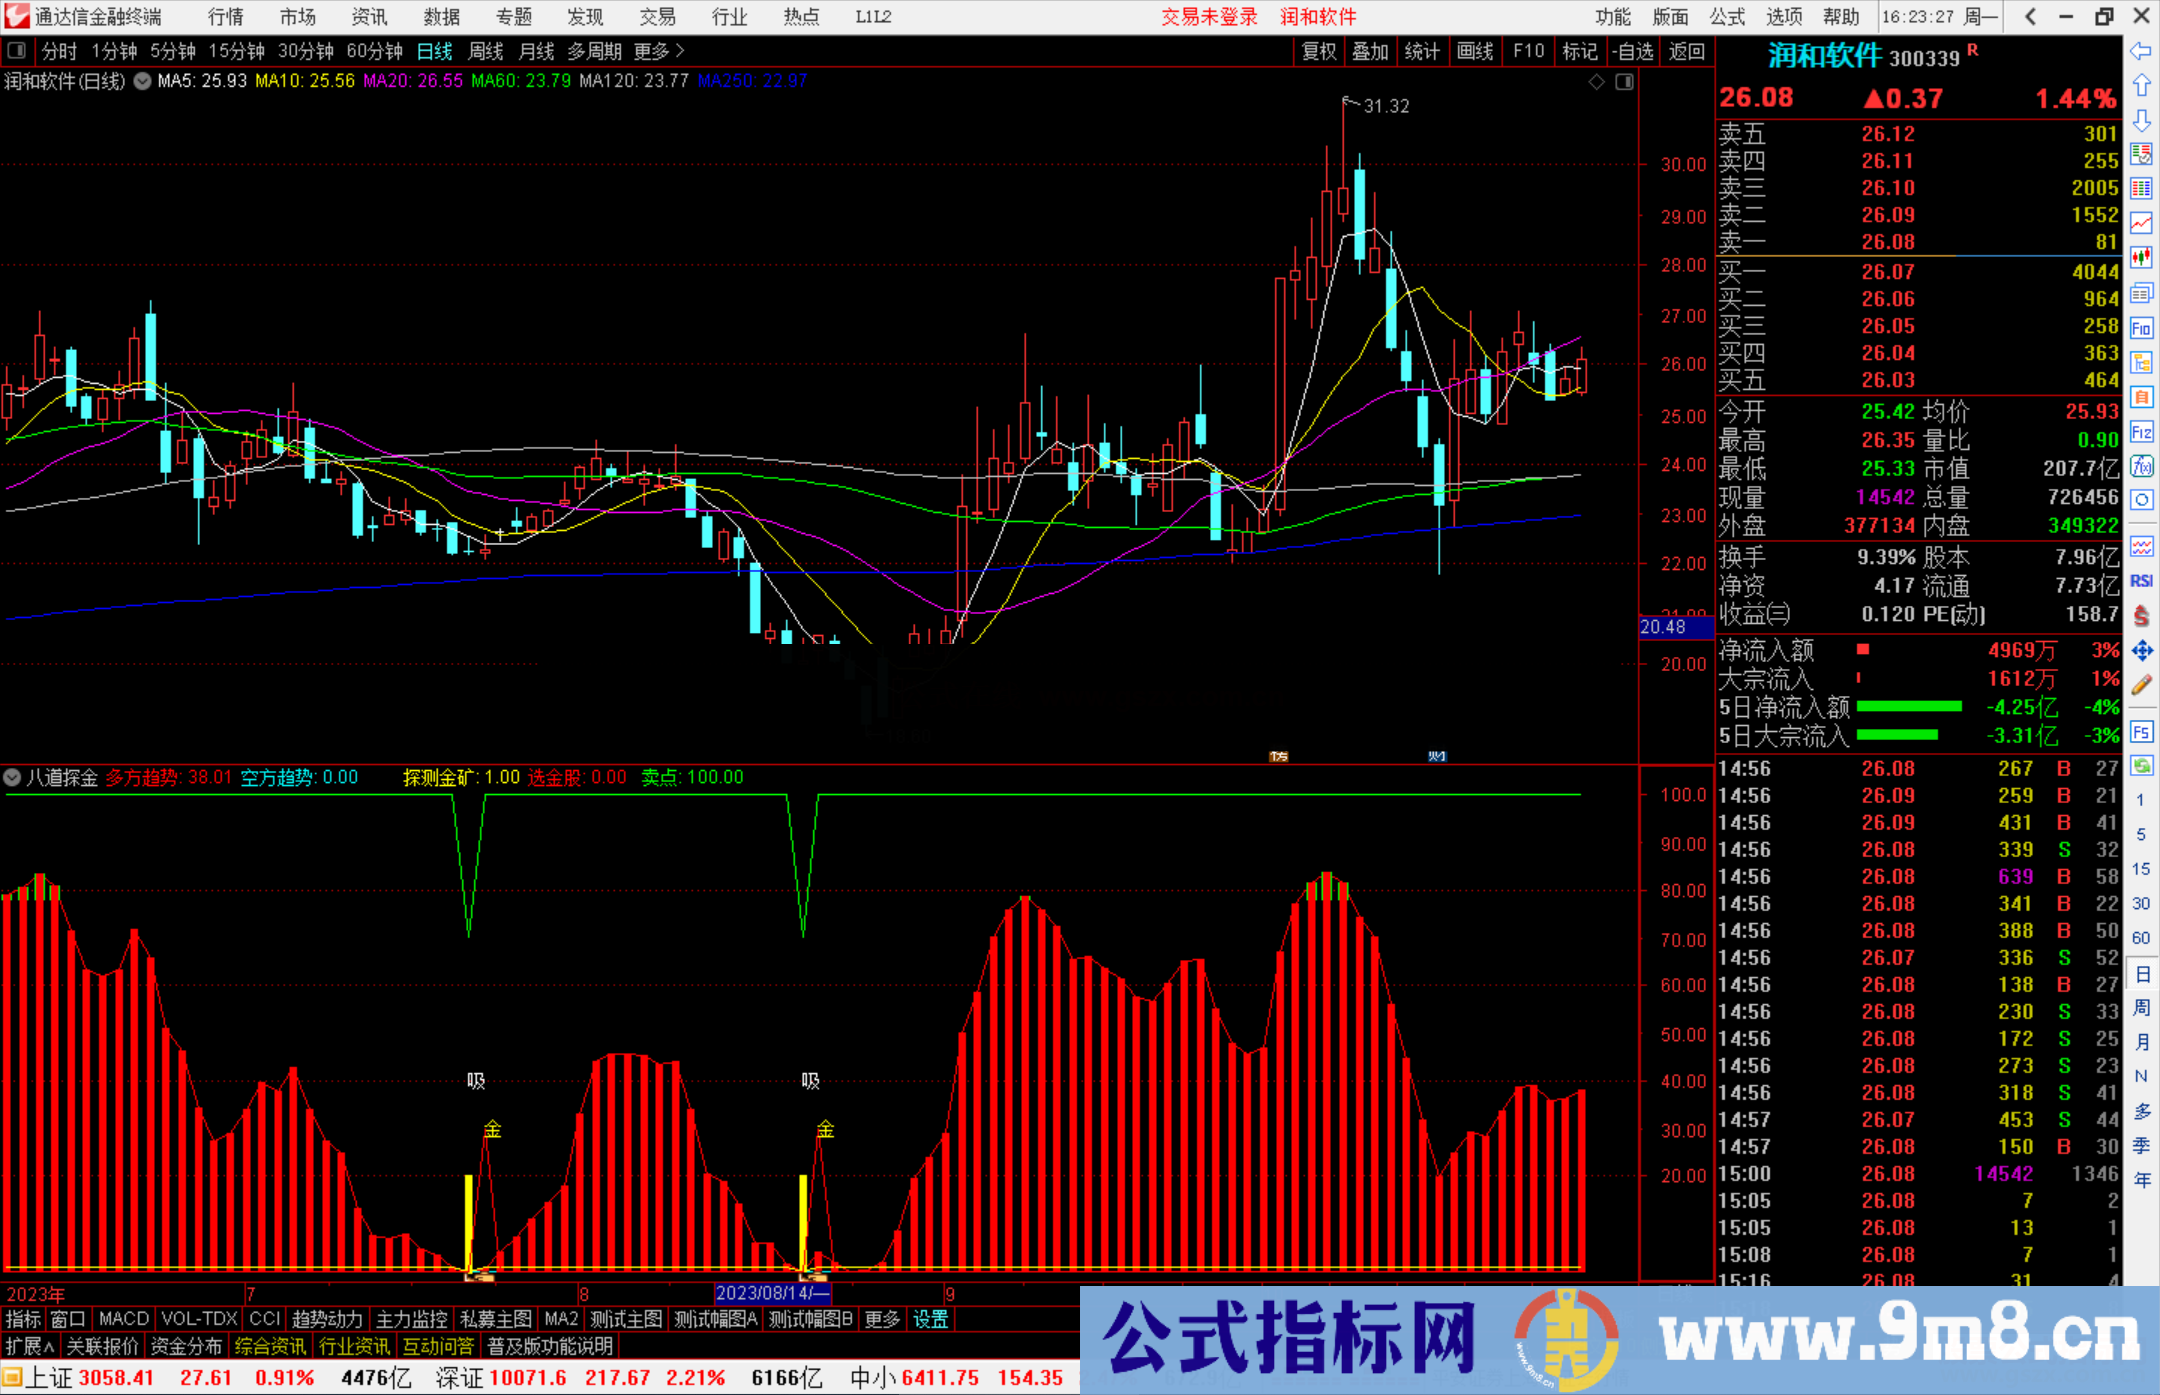Toggle the chart panel icon at top-right of chart
The image size is (2160, 1395).
coord(1624,82)
